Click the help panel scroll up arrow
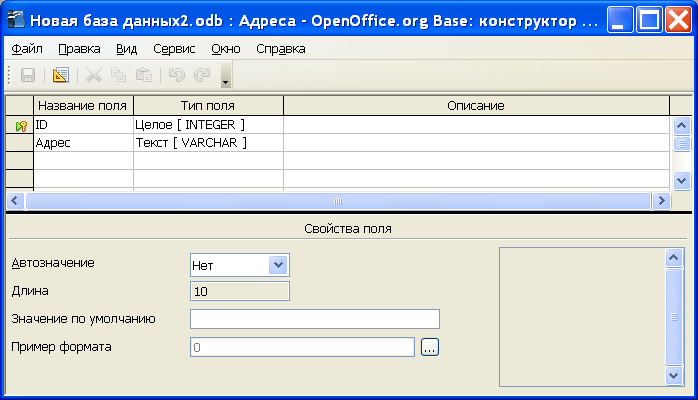The width and height of the screenshot is (698, 400). (674, 258)
